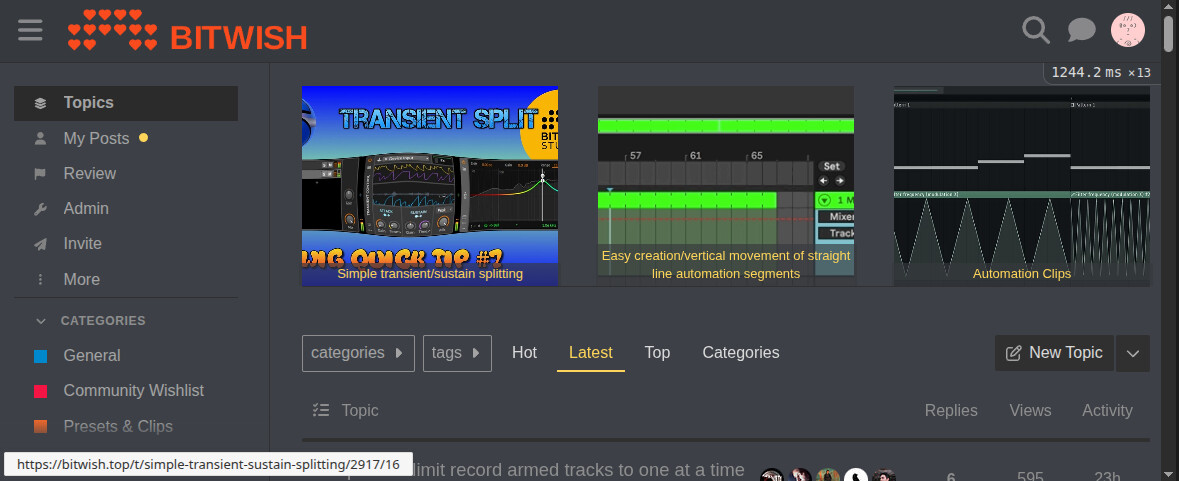The height and width of the screenshot is (481, 1179).
Task: Open the user avatar menu
Action: (1128, 30)
